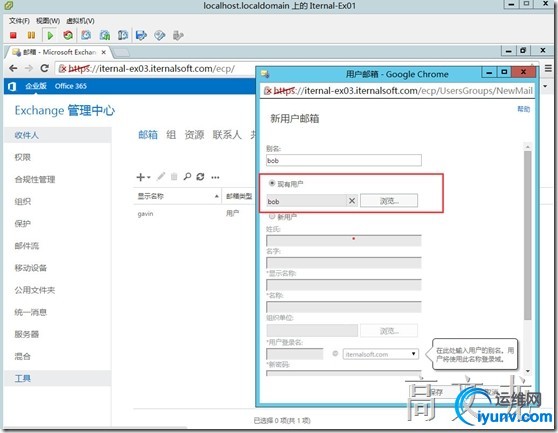Open the add mailbox dropdown arrow
558x433 pixels.
[148, 177]
